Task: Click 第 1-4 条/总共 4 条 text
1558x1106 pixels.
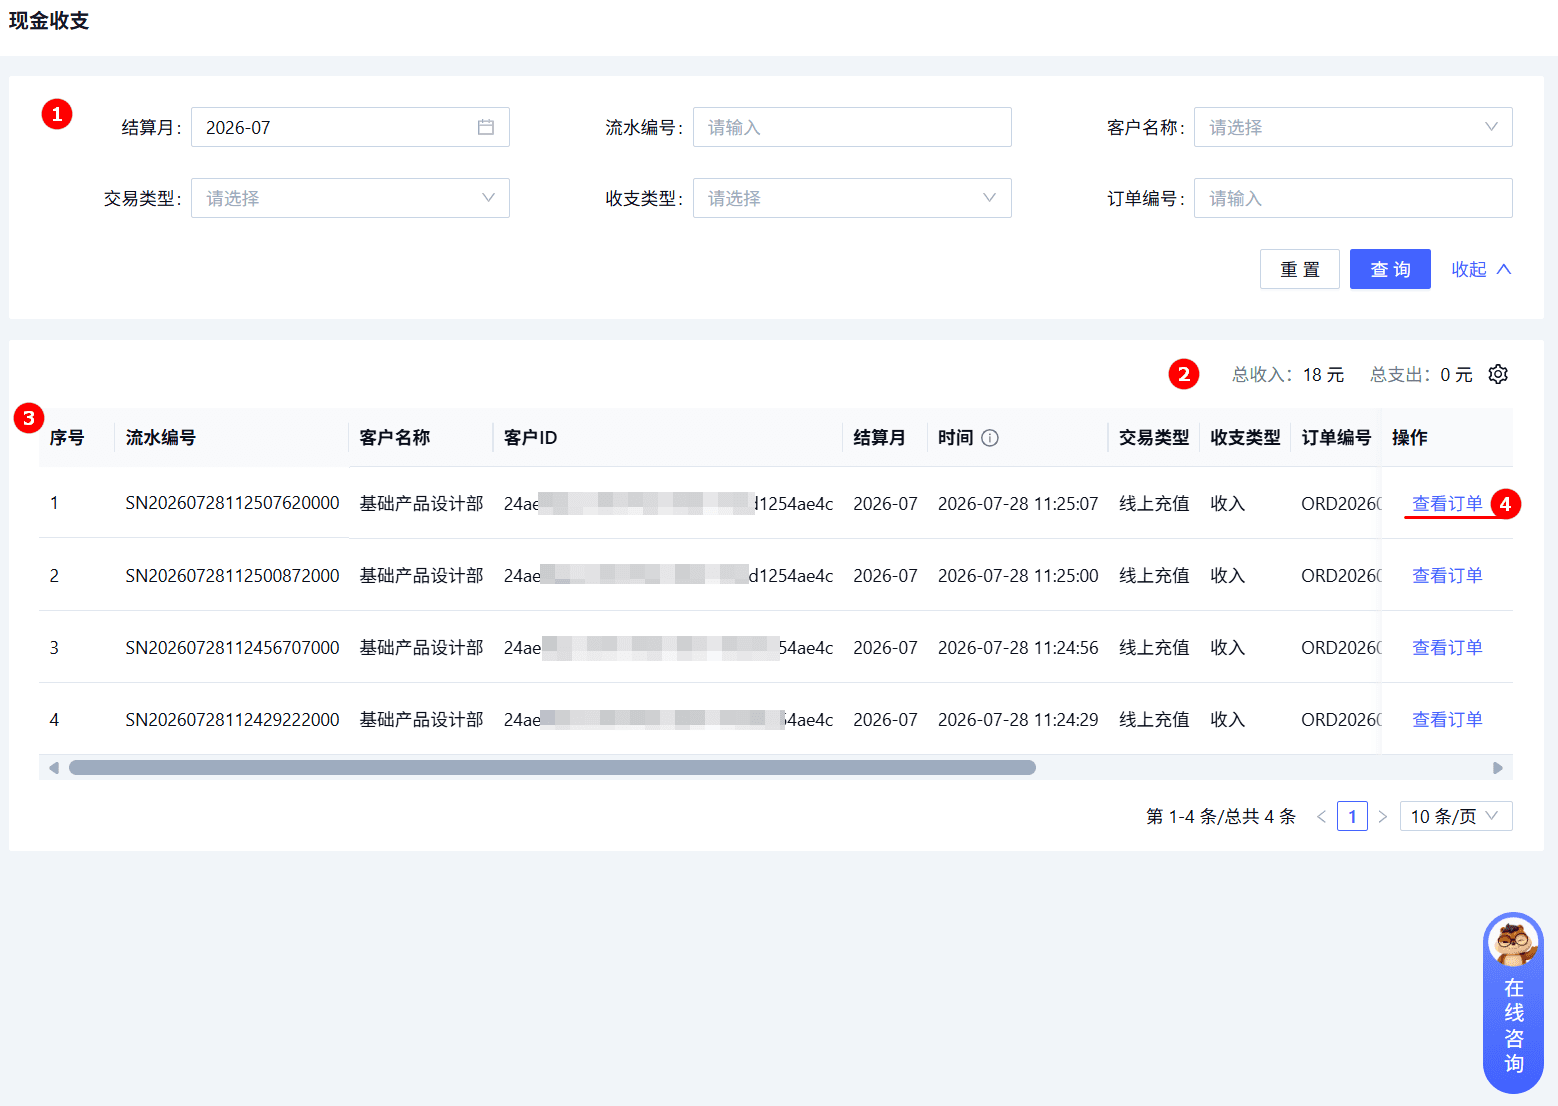Action: 1221,817
